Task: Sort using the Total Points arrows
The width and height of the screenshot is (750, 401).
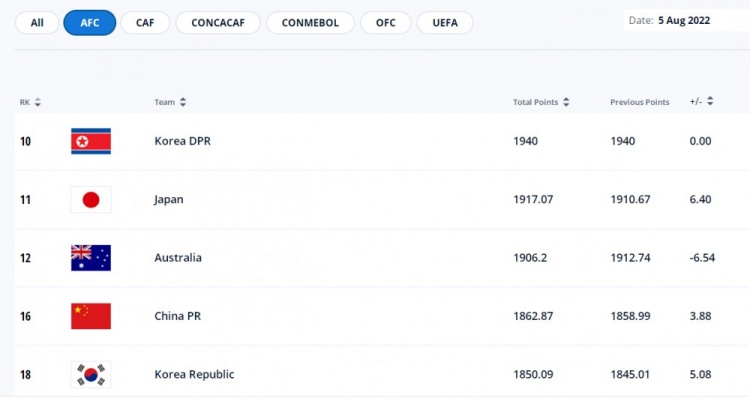Action: click(566, 102)
